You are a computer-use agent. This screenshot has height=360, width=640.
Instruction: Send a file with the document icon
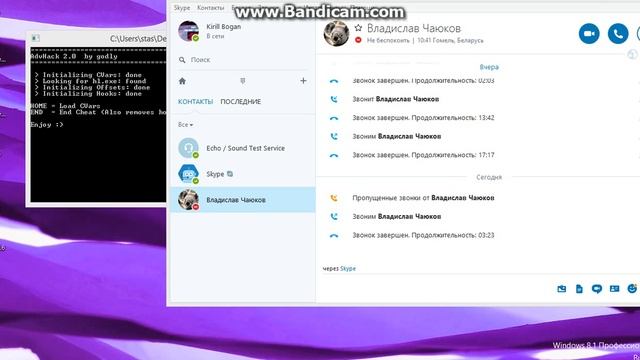tap(579, 289)
